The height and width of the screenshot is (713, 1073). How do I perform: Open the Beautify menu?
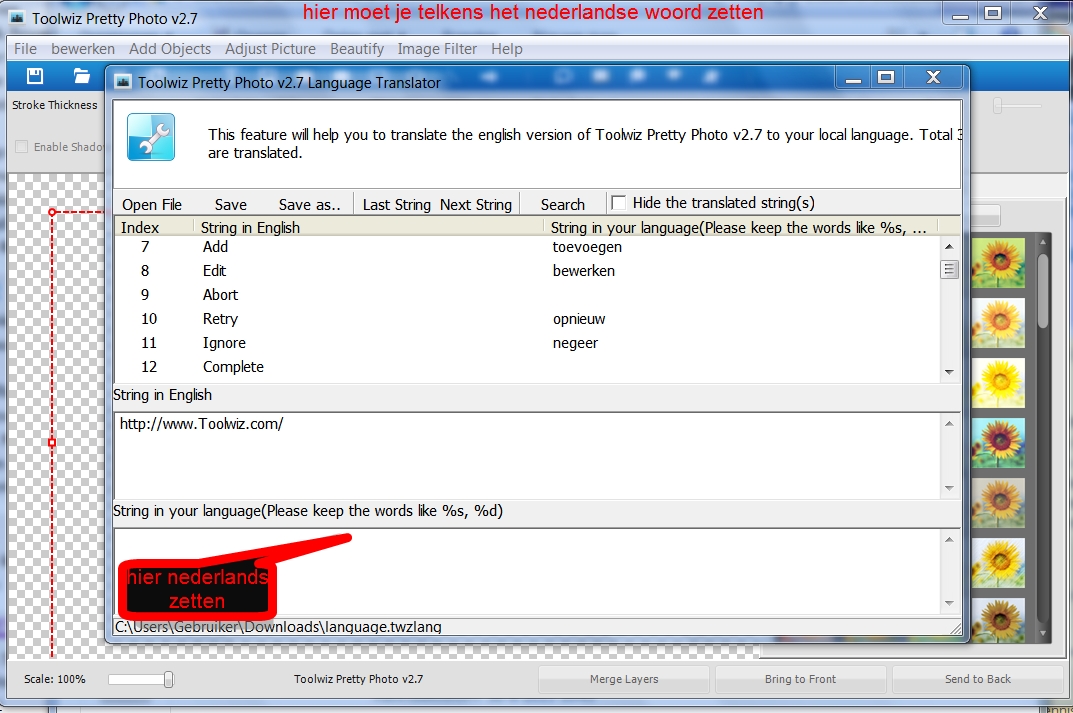(x=357, y=49)
